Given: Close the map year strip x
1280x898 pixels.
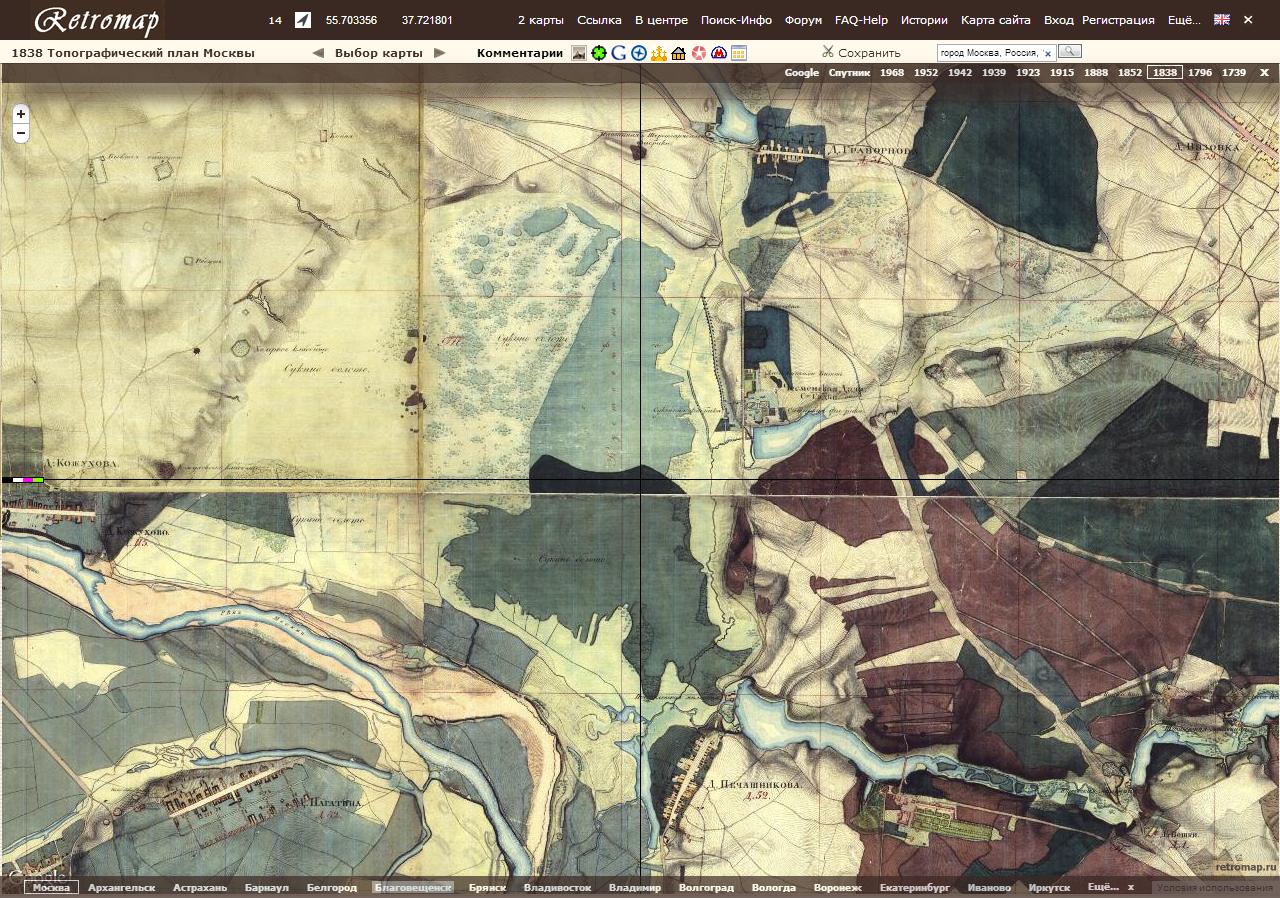Looking at the screenshot, I should (x=1264, y=72).
